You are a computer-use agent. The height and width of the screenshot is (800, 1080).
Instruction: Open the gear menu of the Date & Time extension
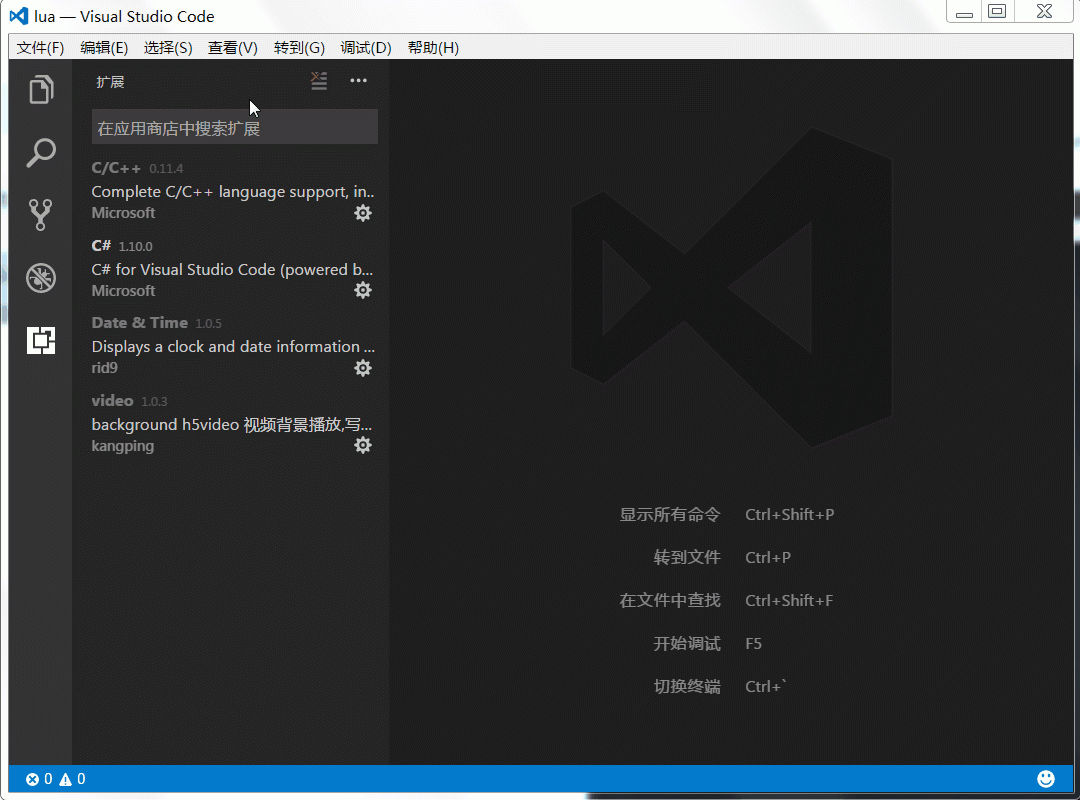click(363, 367)
